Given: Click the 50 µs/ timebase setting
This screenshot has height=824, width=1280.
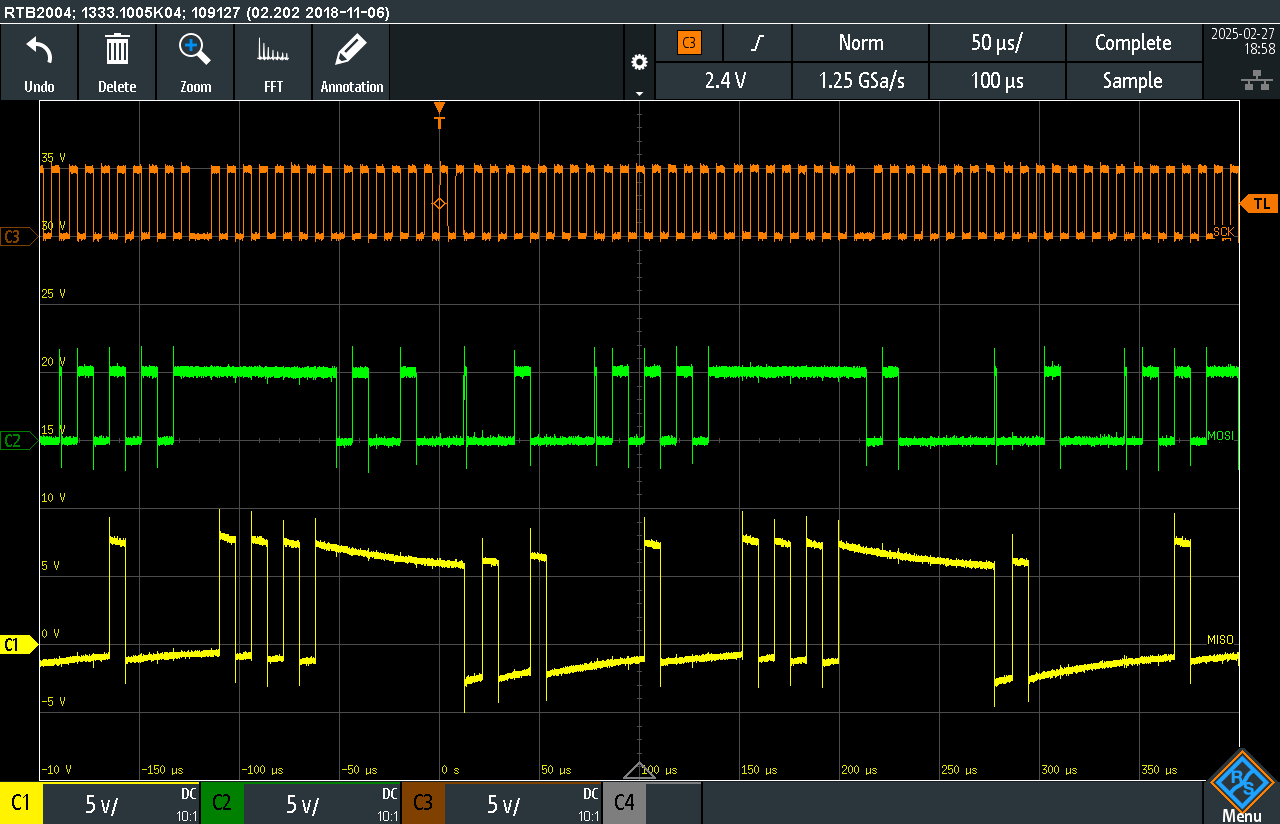Looking at the screenshot, I should pos(997,43).
